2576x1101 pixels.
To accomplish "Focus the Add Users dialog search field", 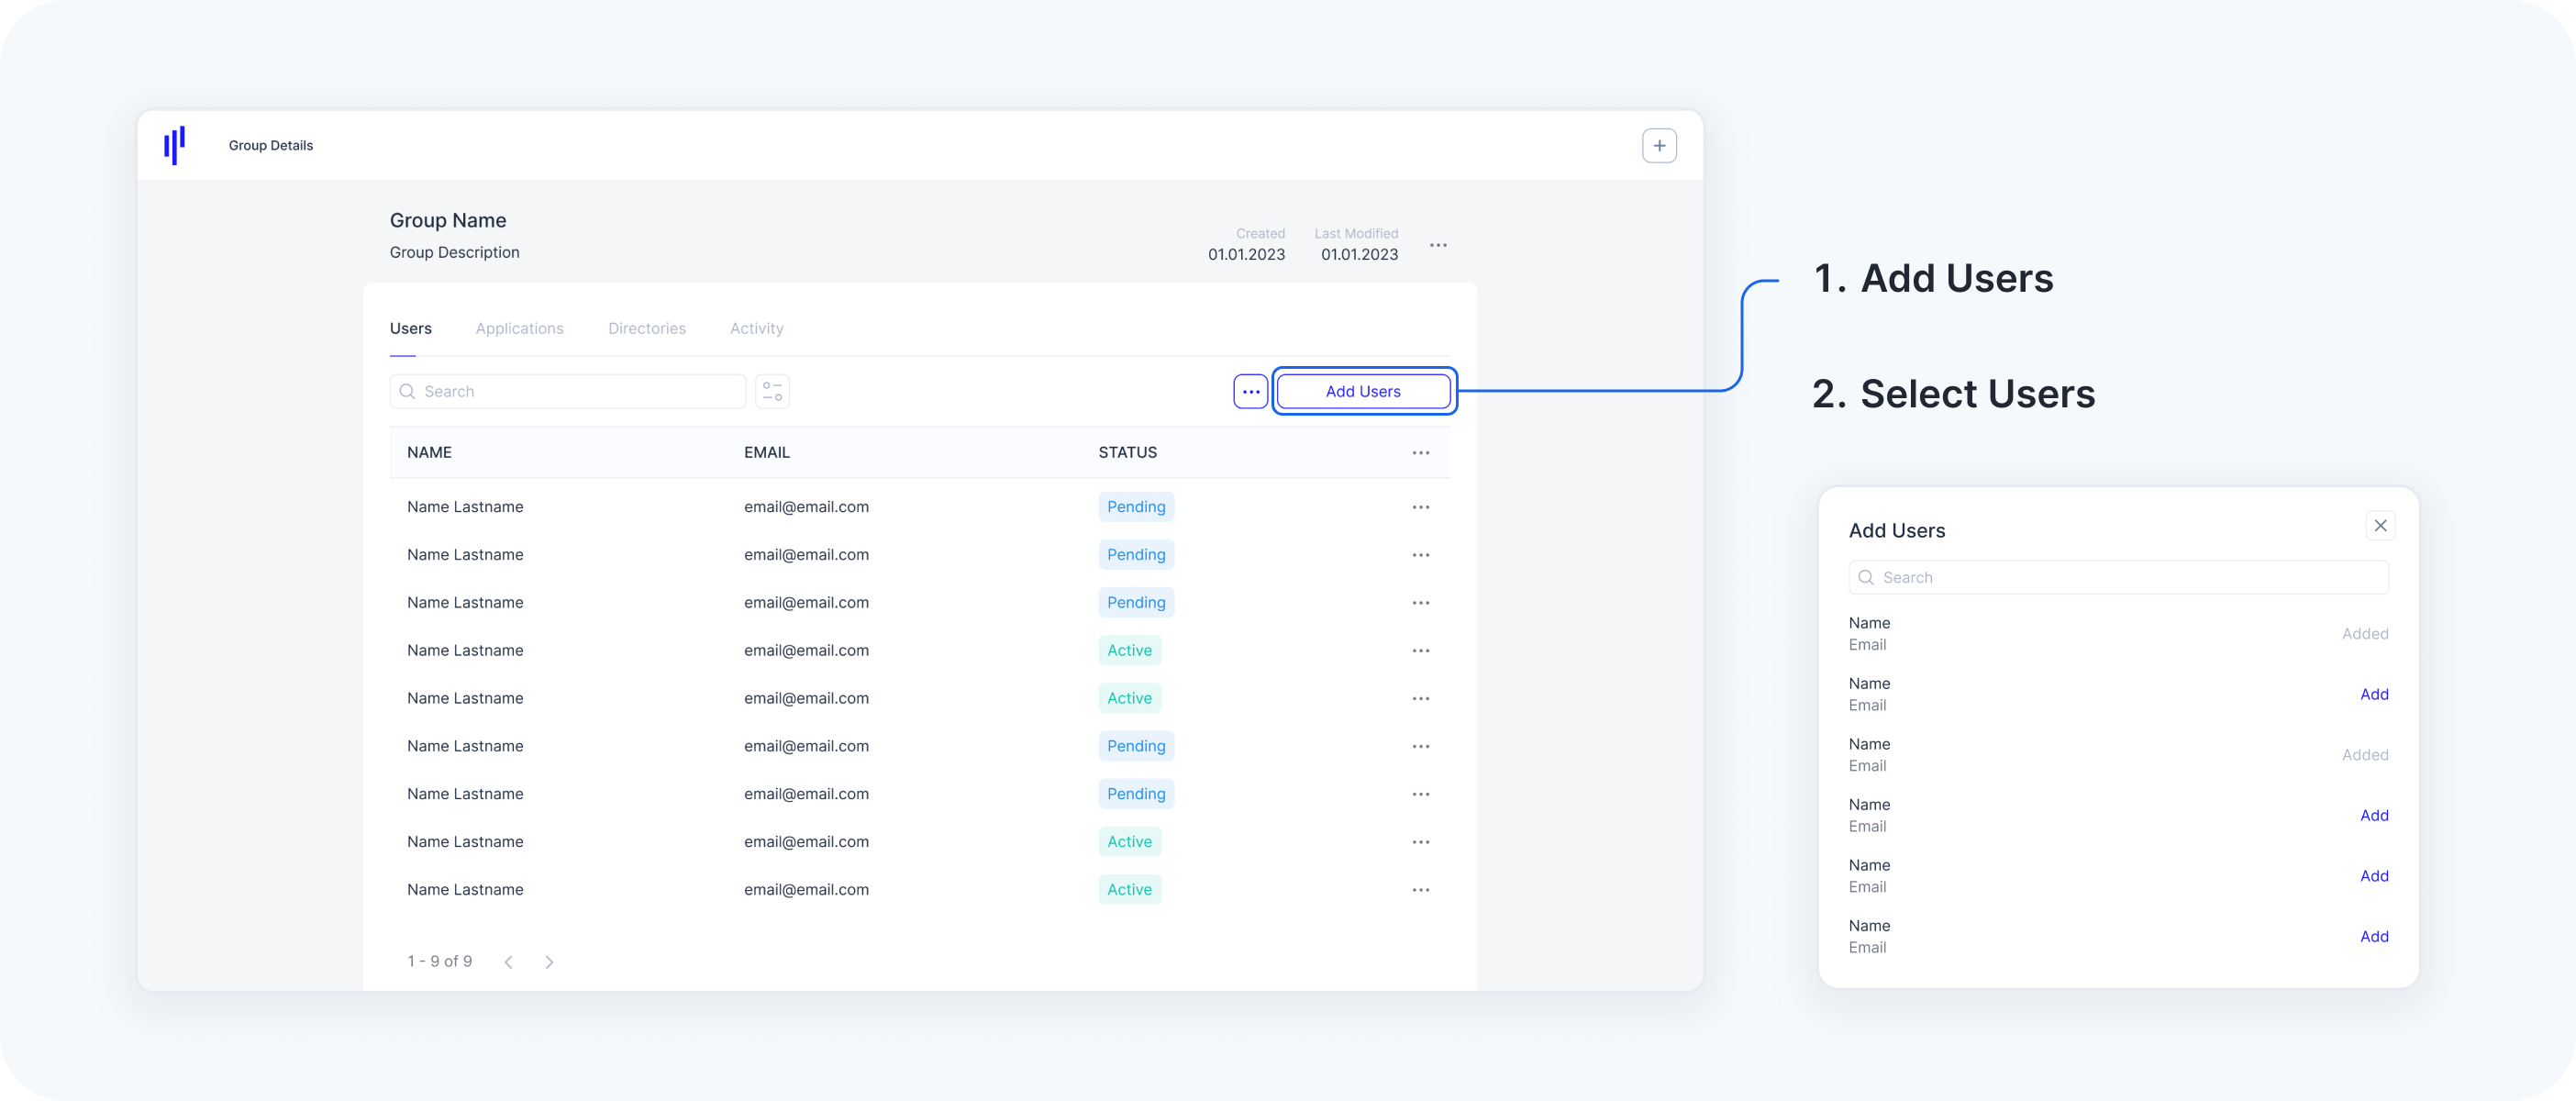I will pos(2130,578).
